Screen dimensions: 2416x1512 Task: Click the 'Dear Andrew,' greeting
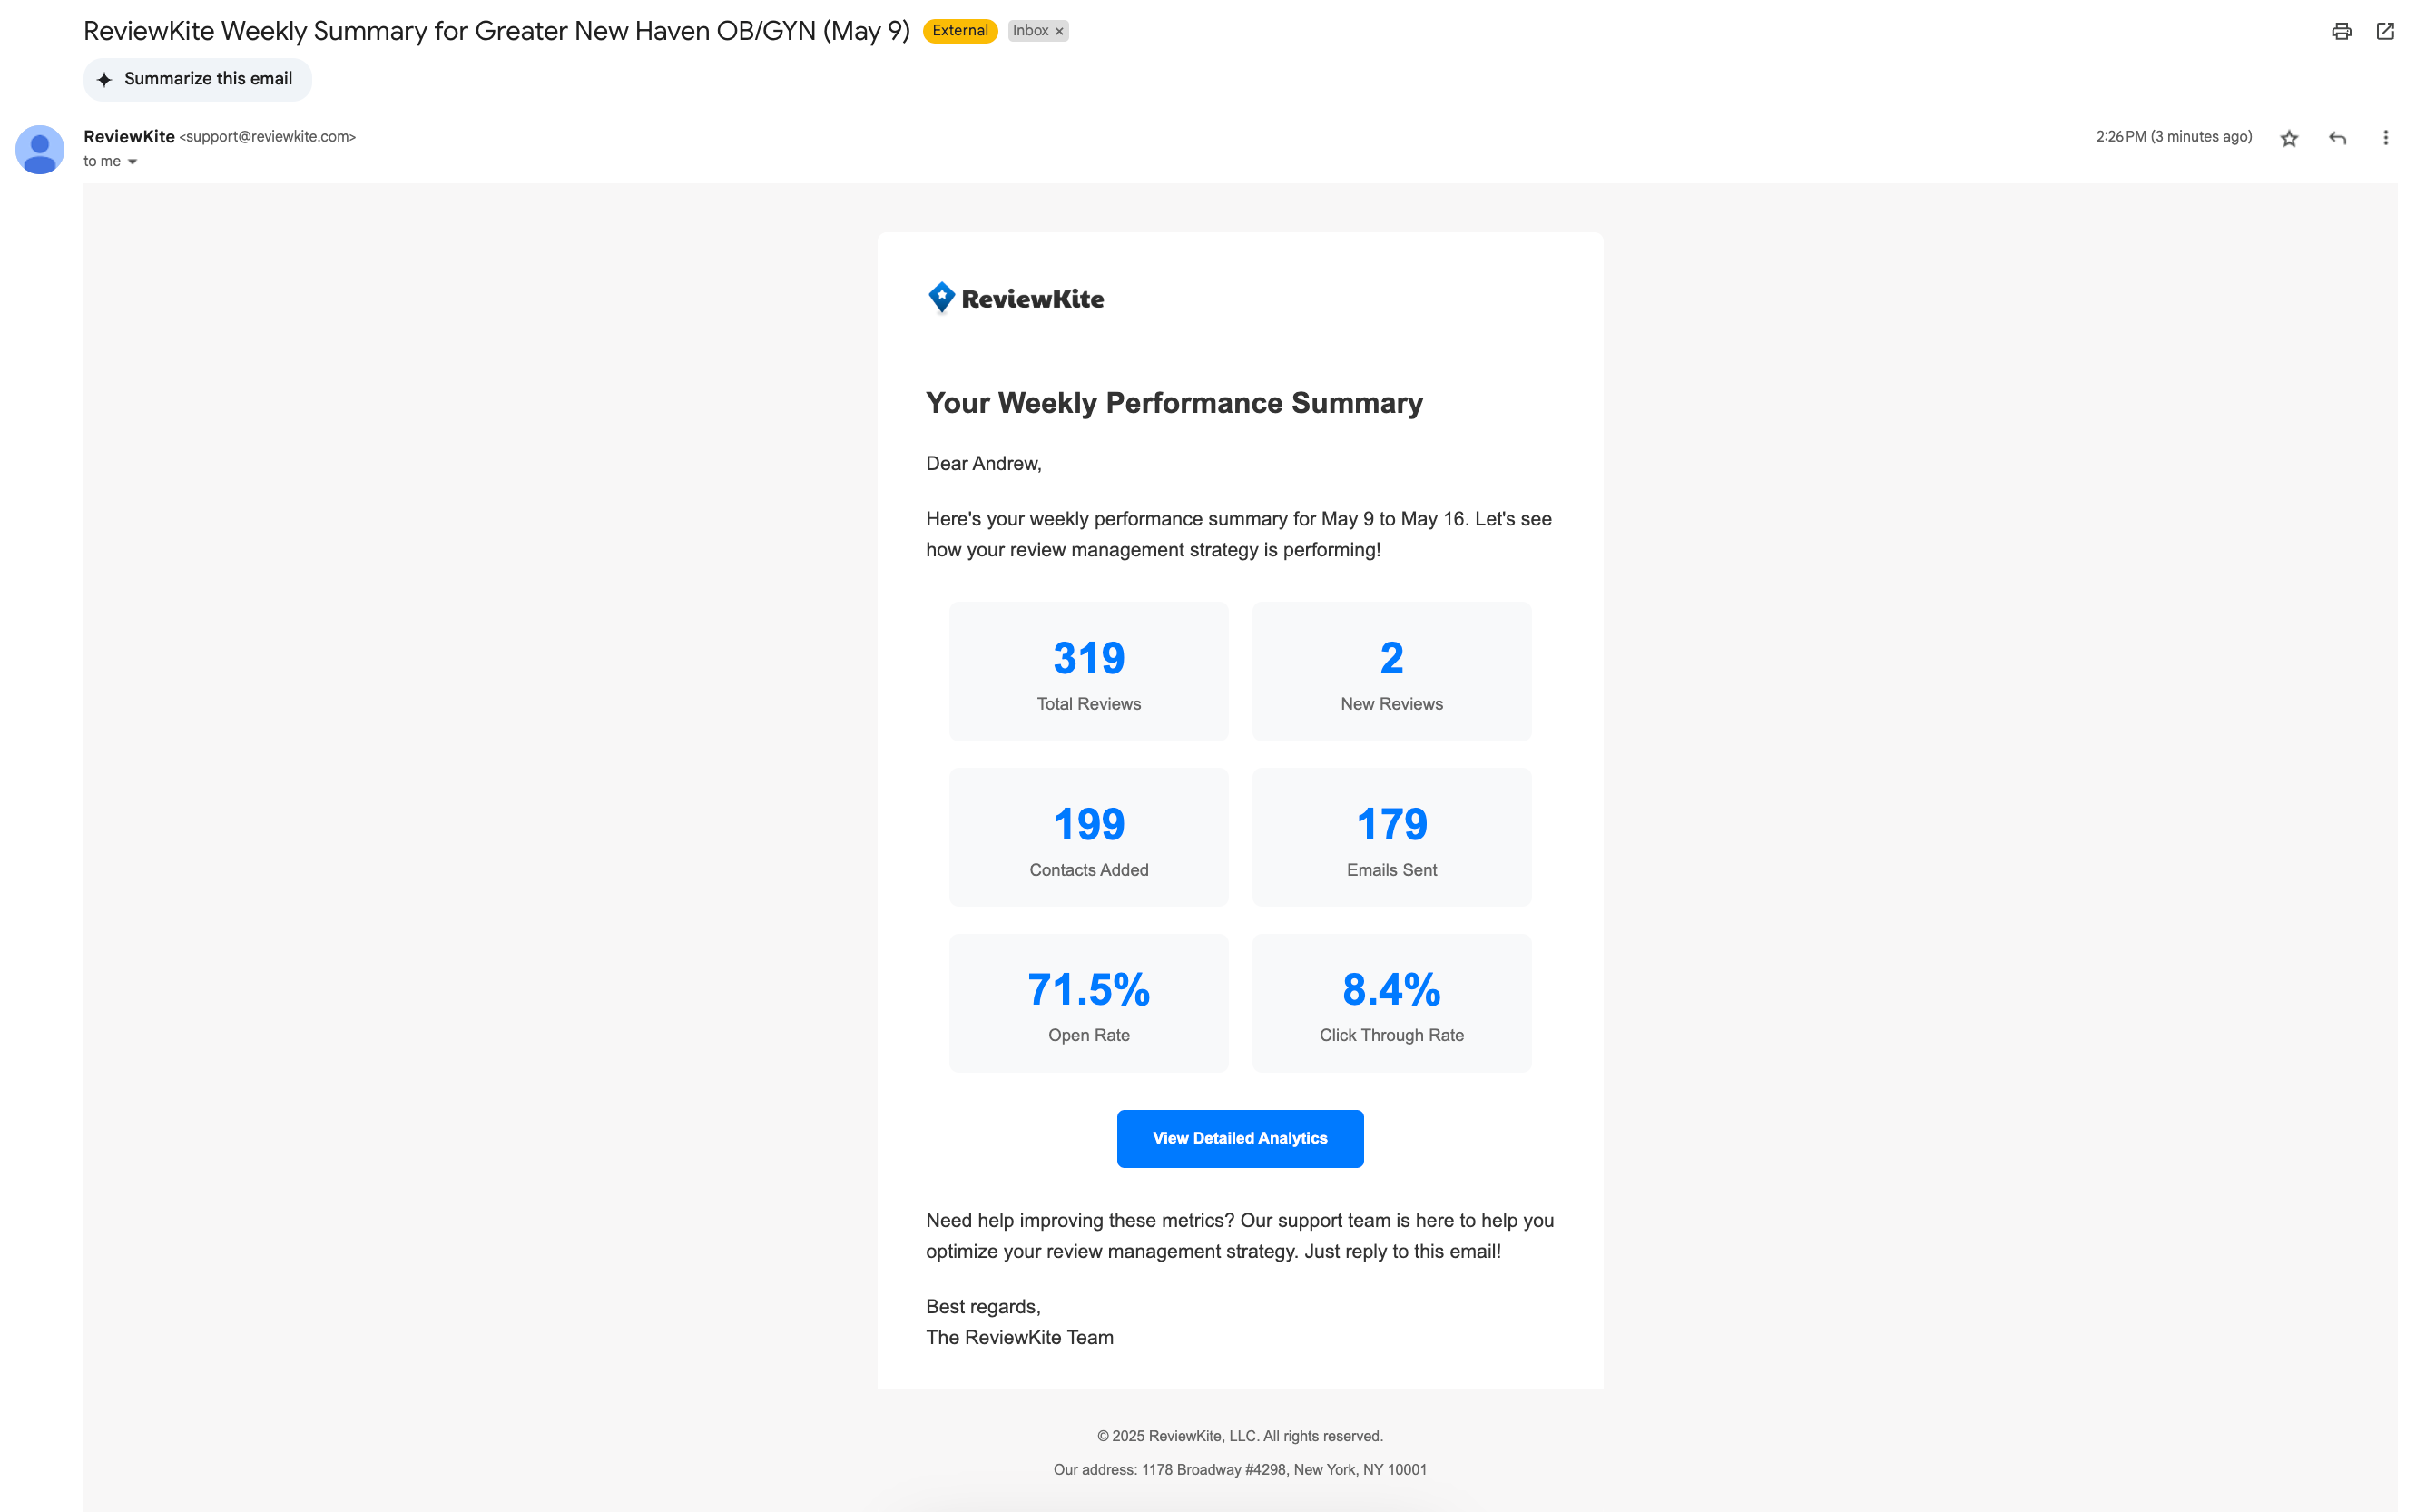tap(983, 464)
